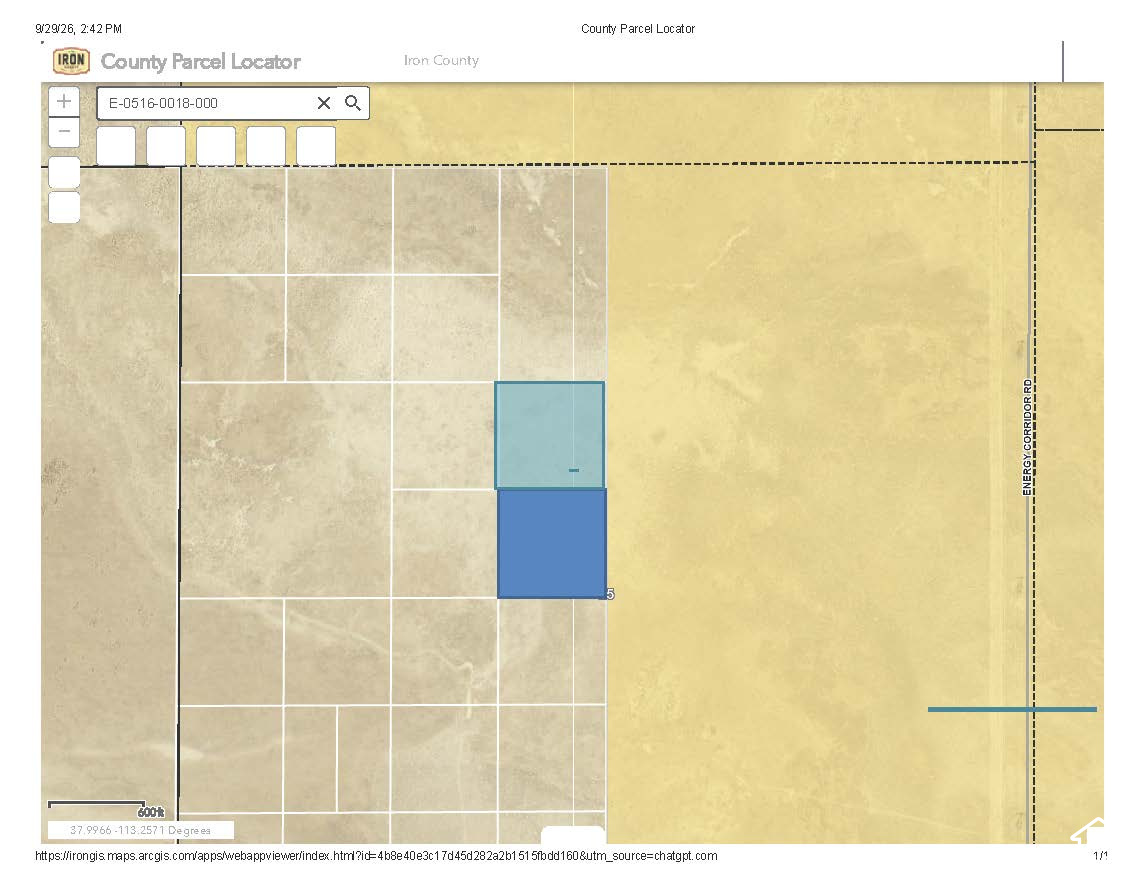Click the blank widget button directly under the search box's left edge

[x=116, y=146]
